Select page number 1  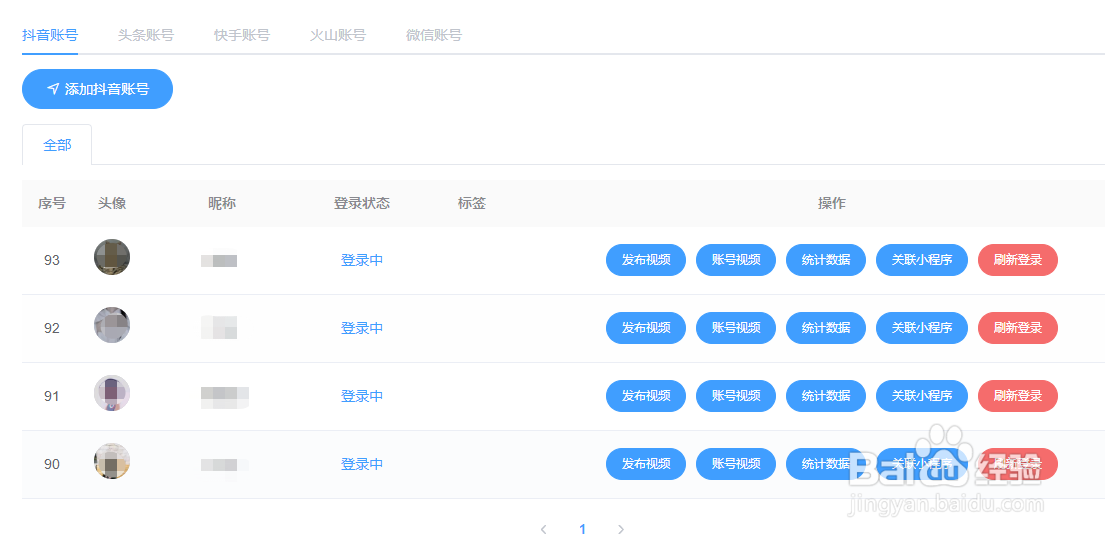point(582,529)
